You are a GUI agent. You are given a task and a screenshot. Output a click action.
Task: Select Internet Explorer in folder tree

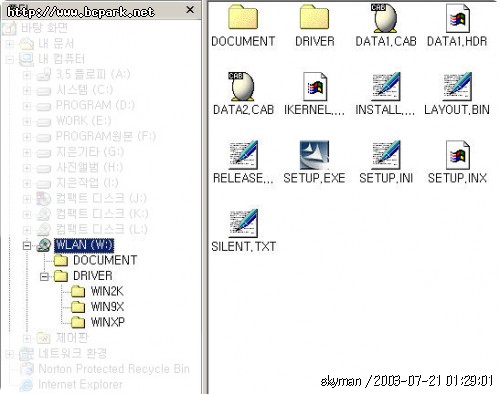coord(80,384)
